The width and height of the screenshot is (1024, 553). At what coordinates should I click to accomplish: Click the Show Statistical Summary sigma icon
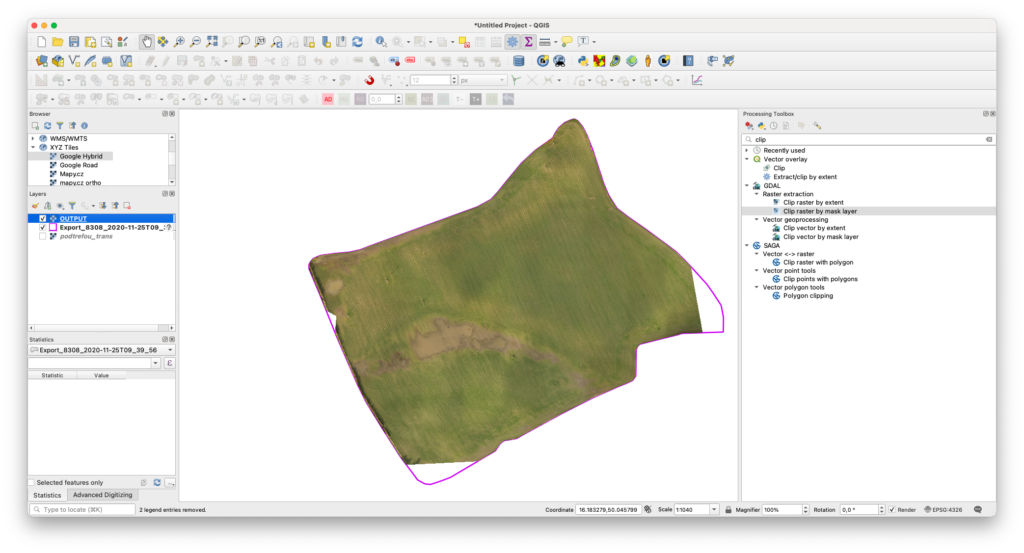click(x=528, y=42)
